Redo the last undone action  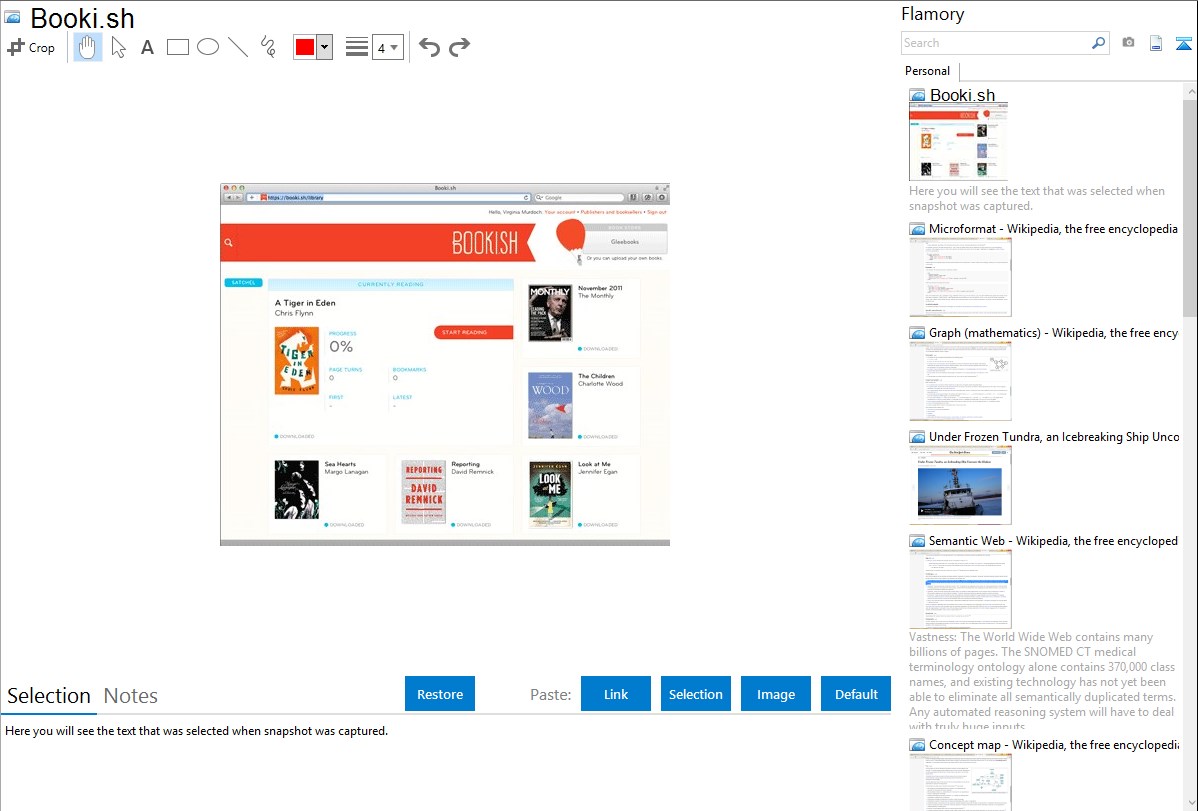[459, 47]
